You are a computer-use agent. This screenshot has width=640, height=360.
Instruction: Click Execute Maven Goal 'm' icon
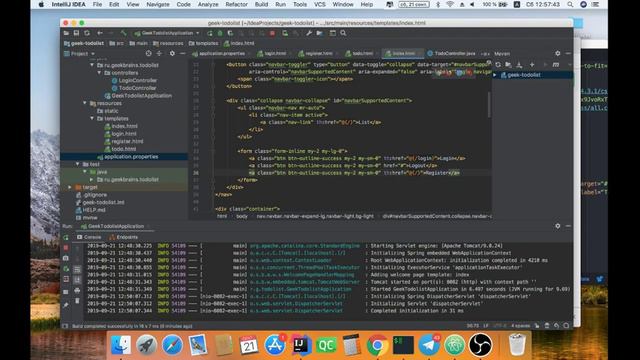click(556, 64)
